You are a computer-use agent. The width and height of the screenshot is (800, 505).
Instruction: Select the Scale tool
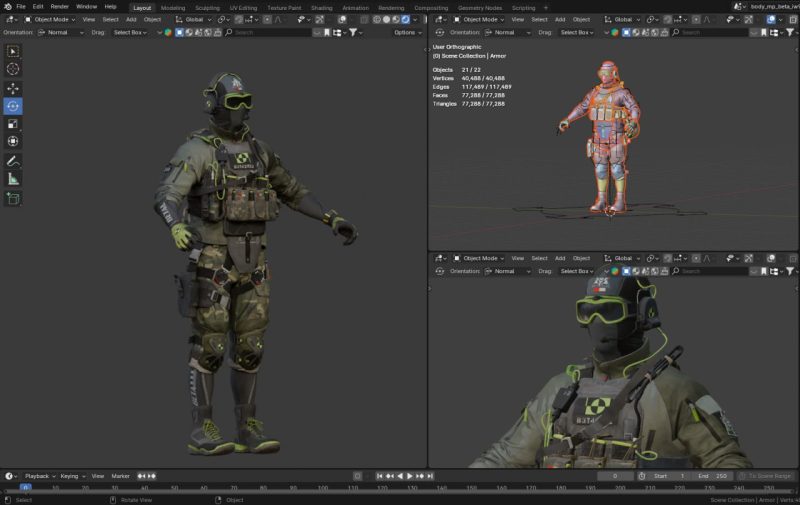(x=13, y=124)
